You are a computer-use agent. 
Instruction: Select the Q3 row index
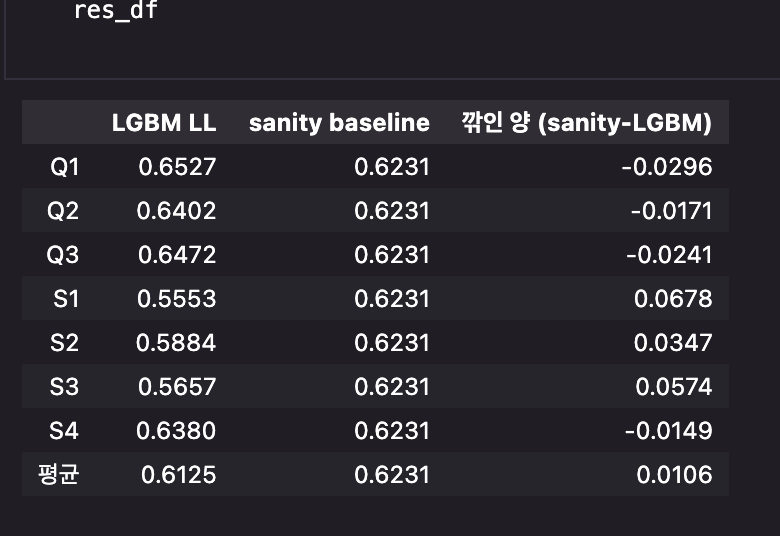point(63,254)
